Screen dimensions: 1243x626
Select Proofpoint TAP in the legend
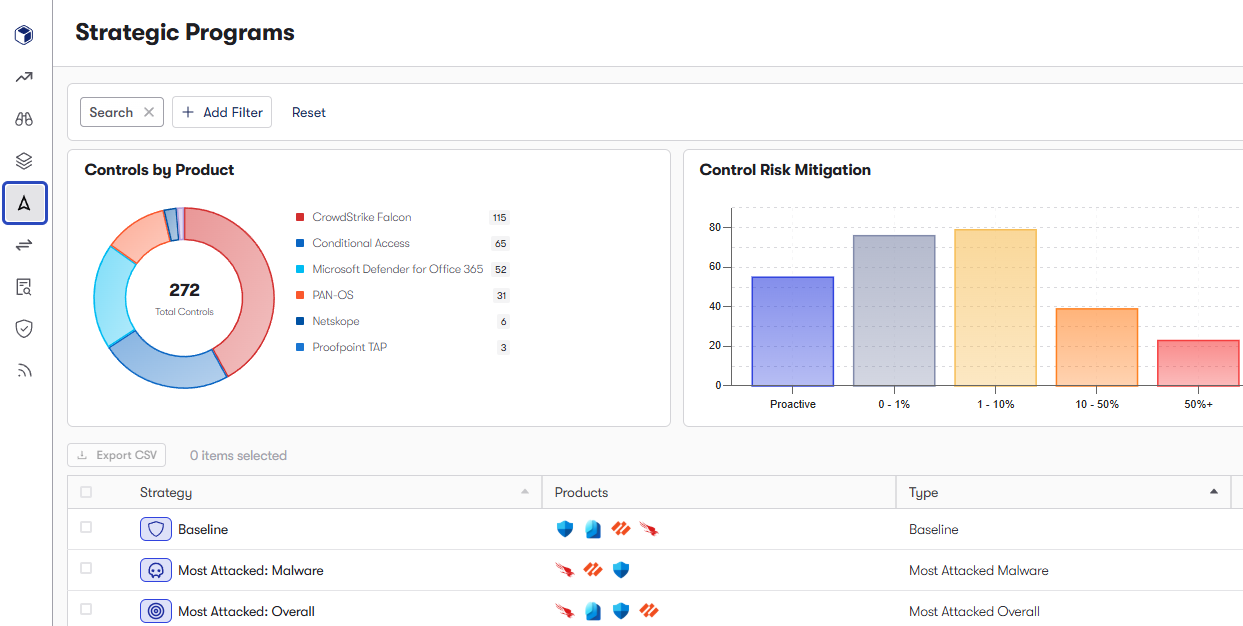coord(350,347)
